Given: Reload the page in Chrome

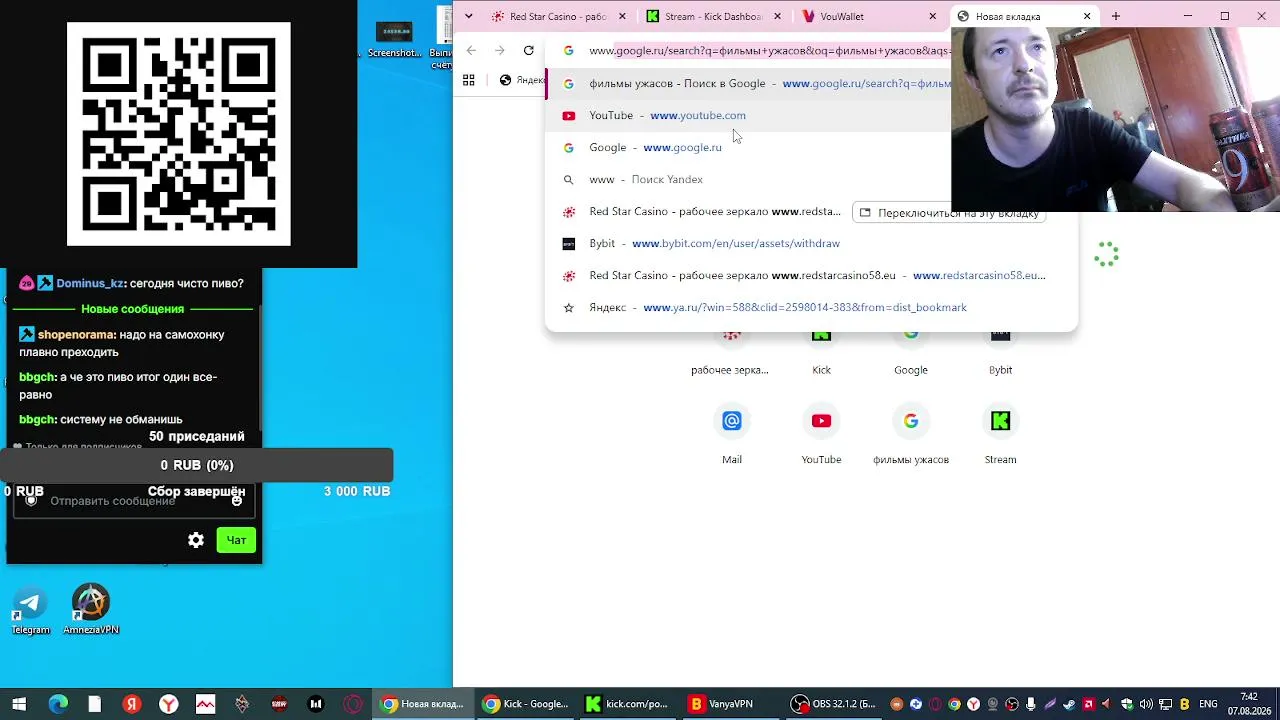Looking at the screenshot, I should point(528,50).
